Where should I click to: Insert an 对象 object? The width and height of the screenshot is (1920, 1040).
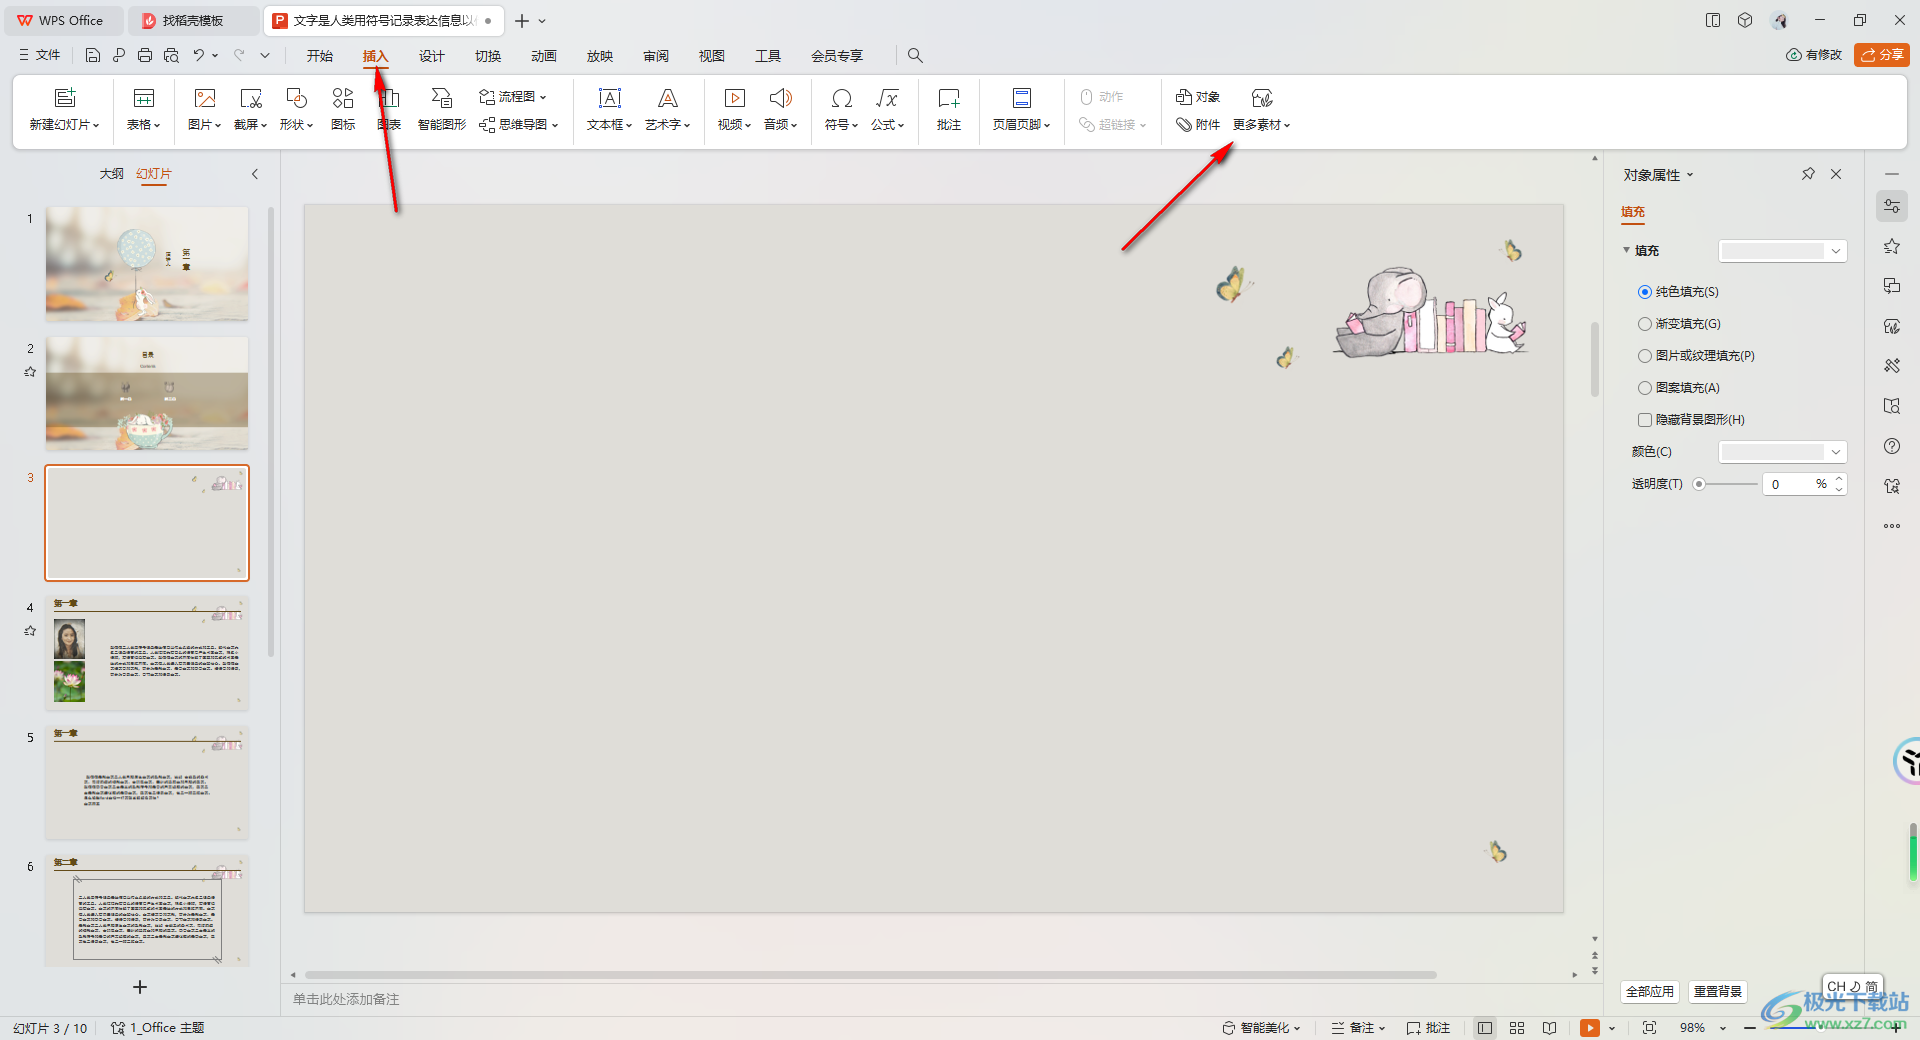(x=1198, y=97)
